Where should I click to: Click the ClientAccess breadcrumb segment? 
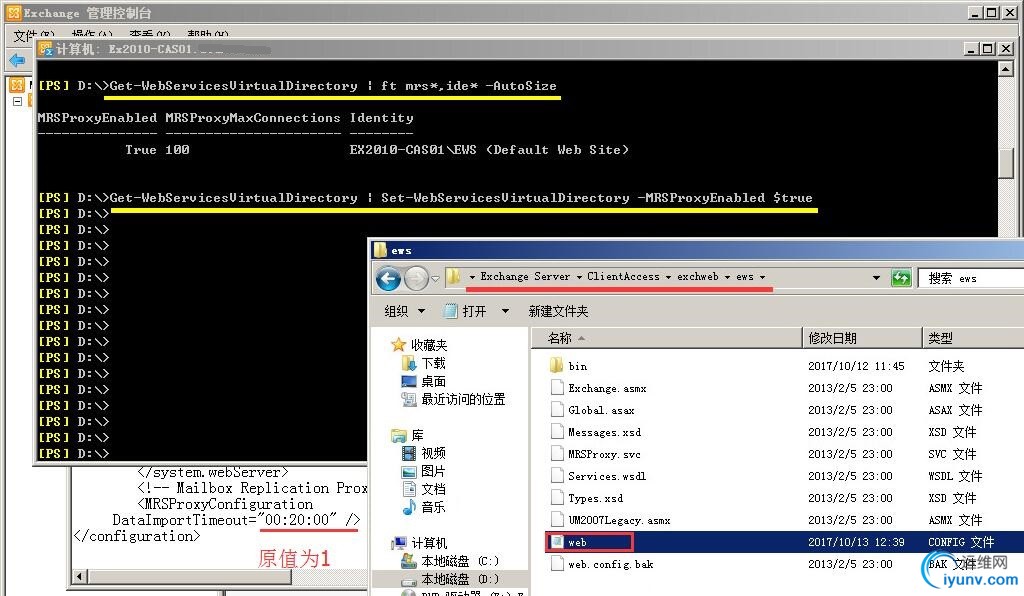(x=623, y=276)
